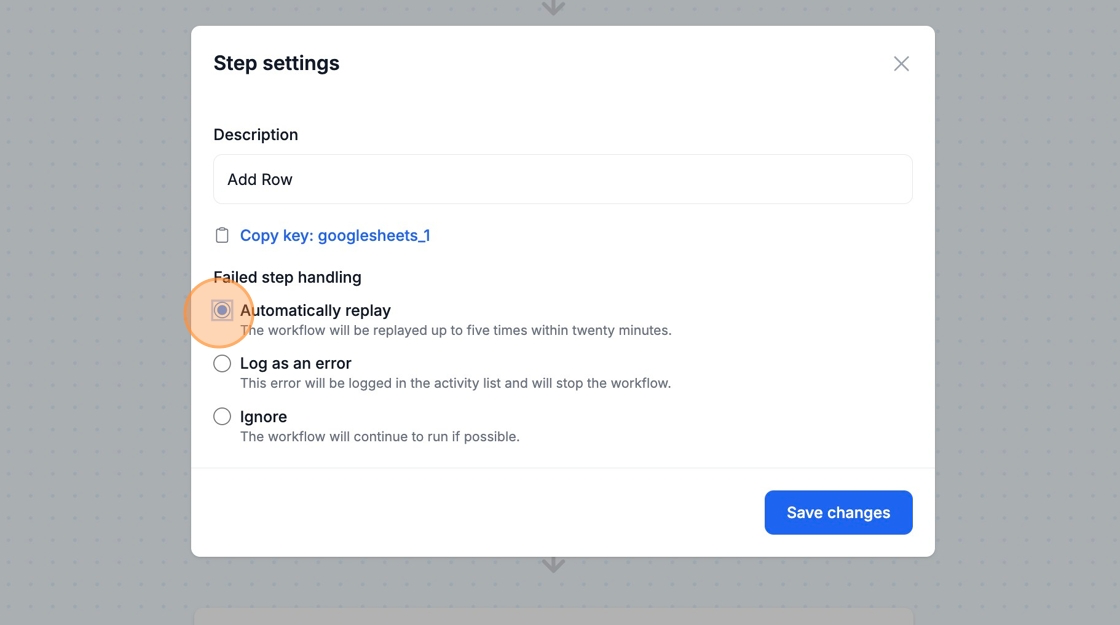Click the Description field label
This screenshot has height=625, width=1120.
(255, 135)
